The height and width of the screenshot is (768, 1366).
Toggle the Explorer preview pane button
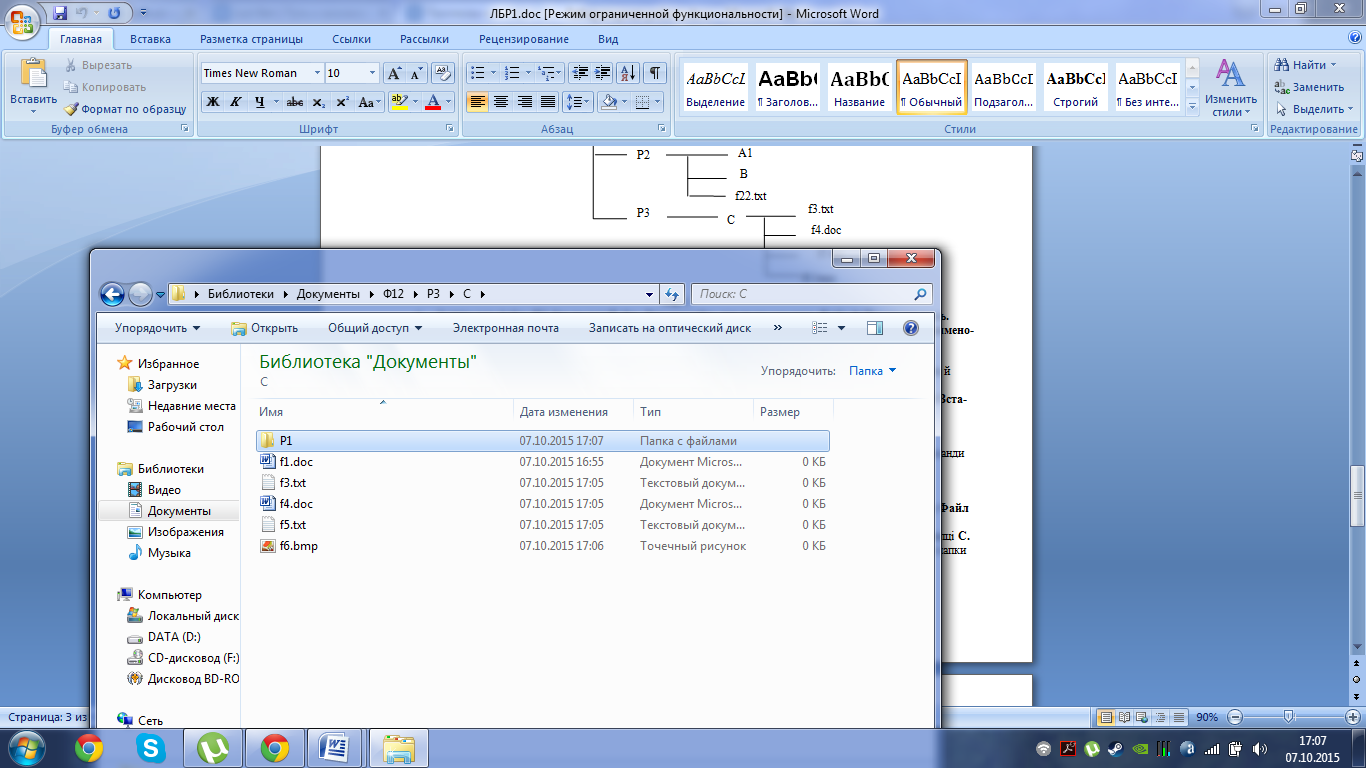pyautogui.click(x=875, y=328)
